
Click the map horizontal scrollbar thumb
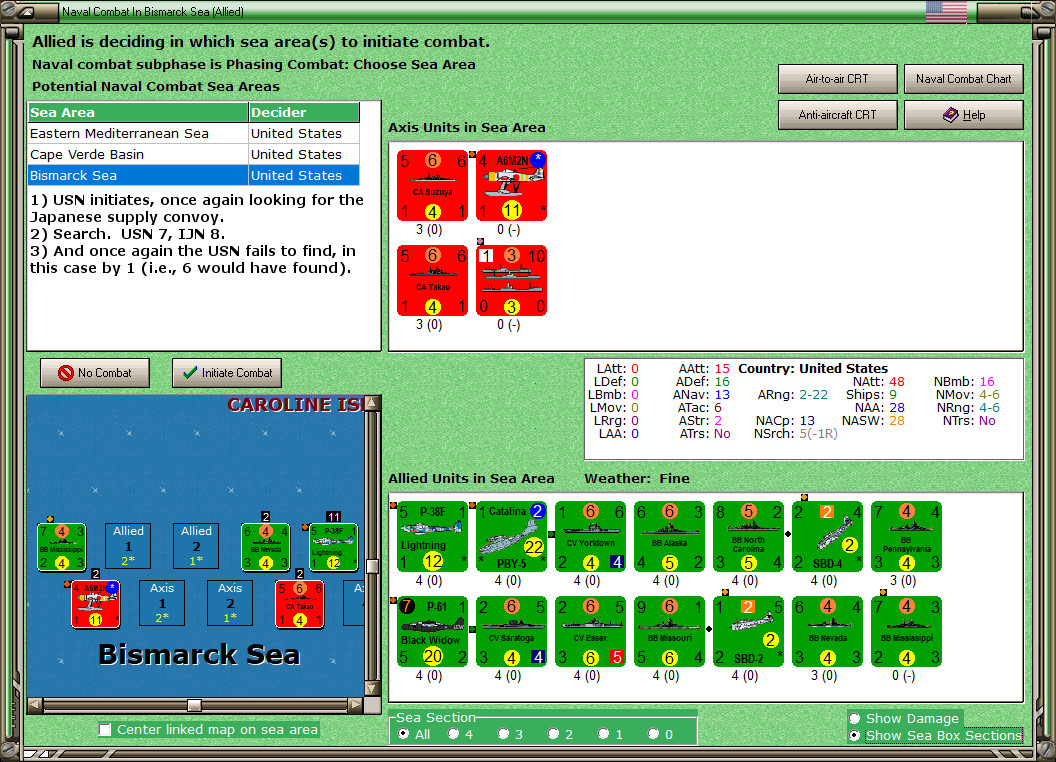tap(195, 705)
